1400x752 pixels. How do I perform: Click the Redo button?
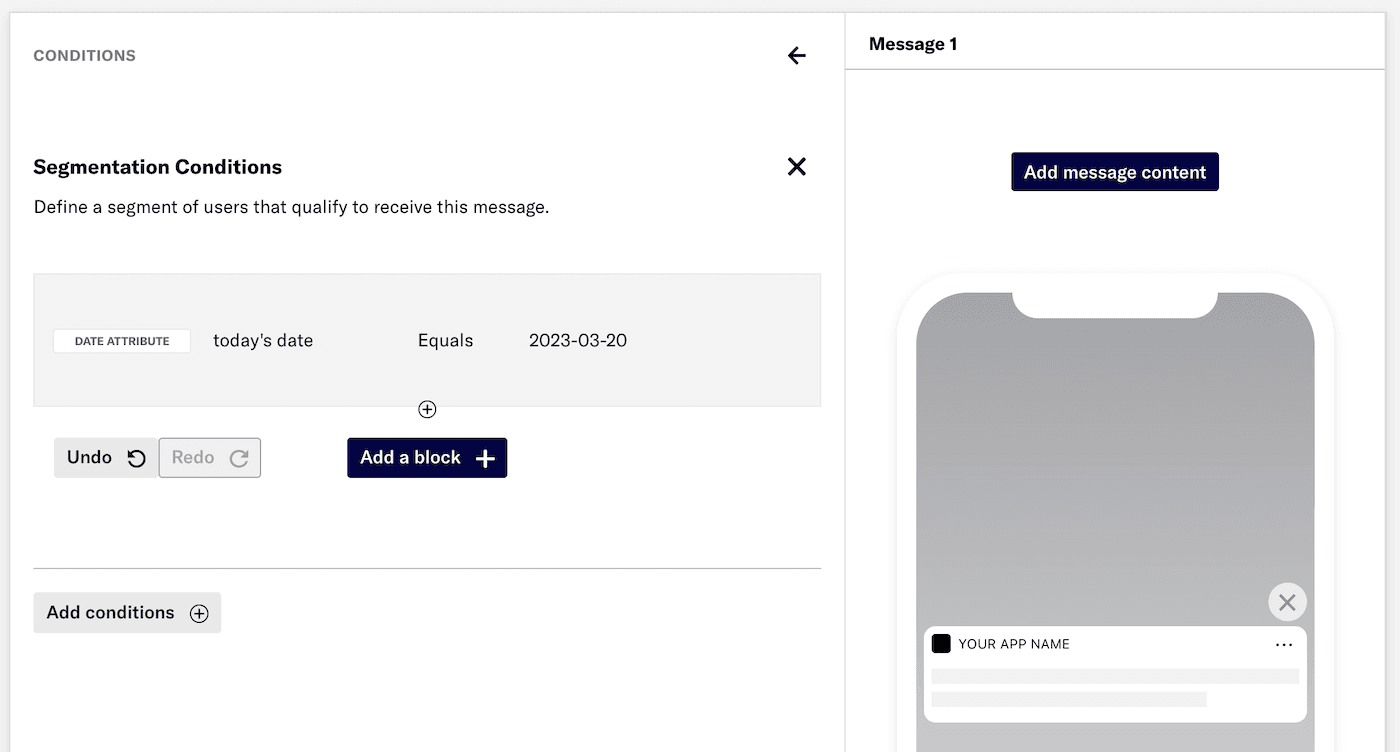(x=210, y=458)
